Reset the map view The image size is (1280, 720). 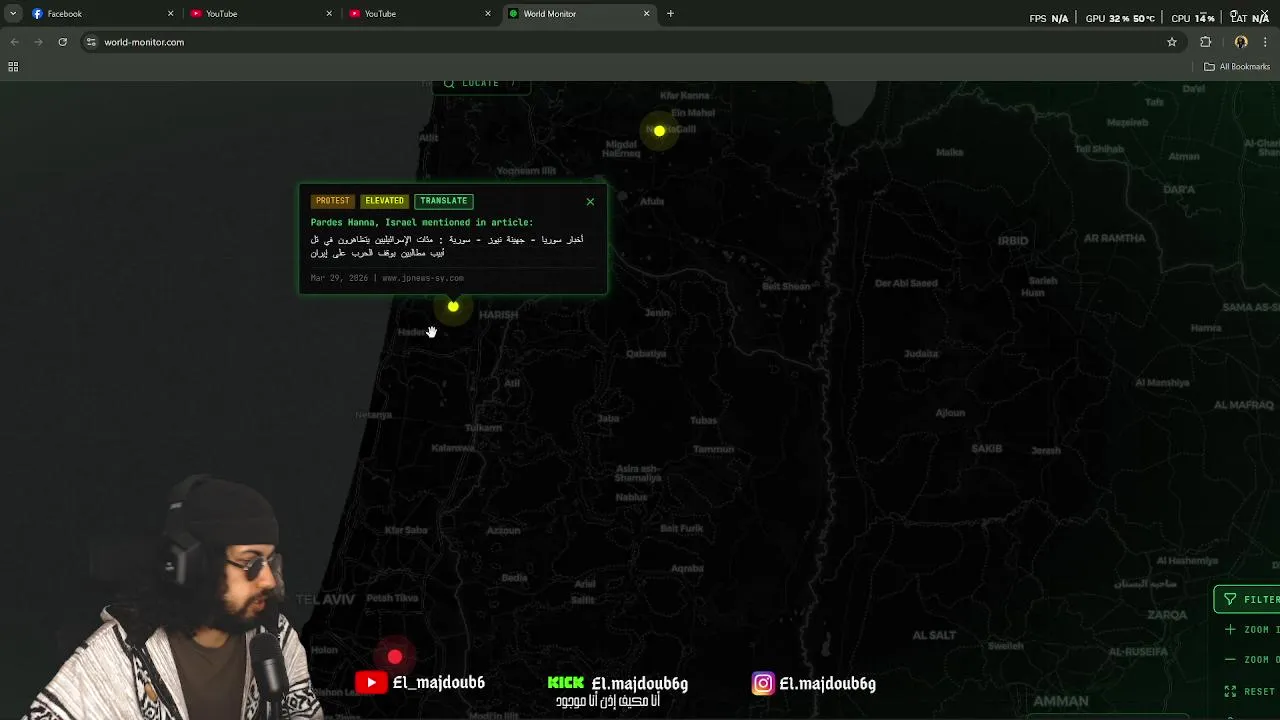click(1250, 691)
